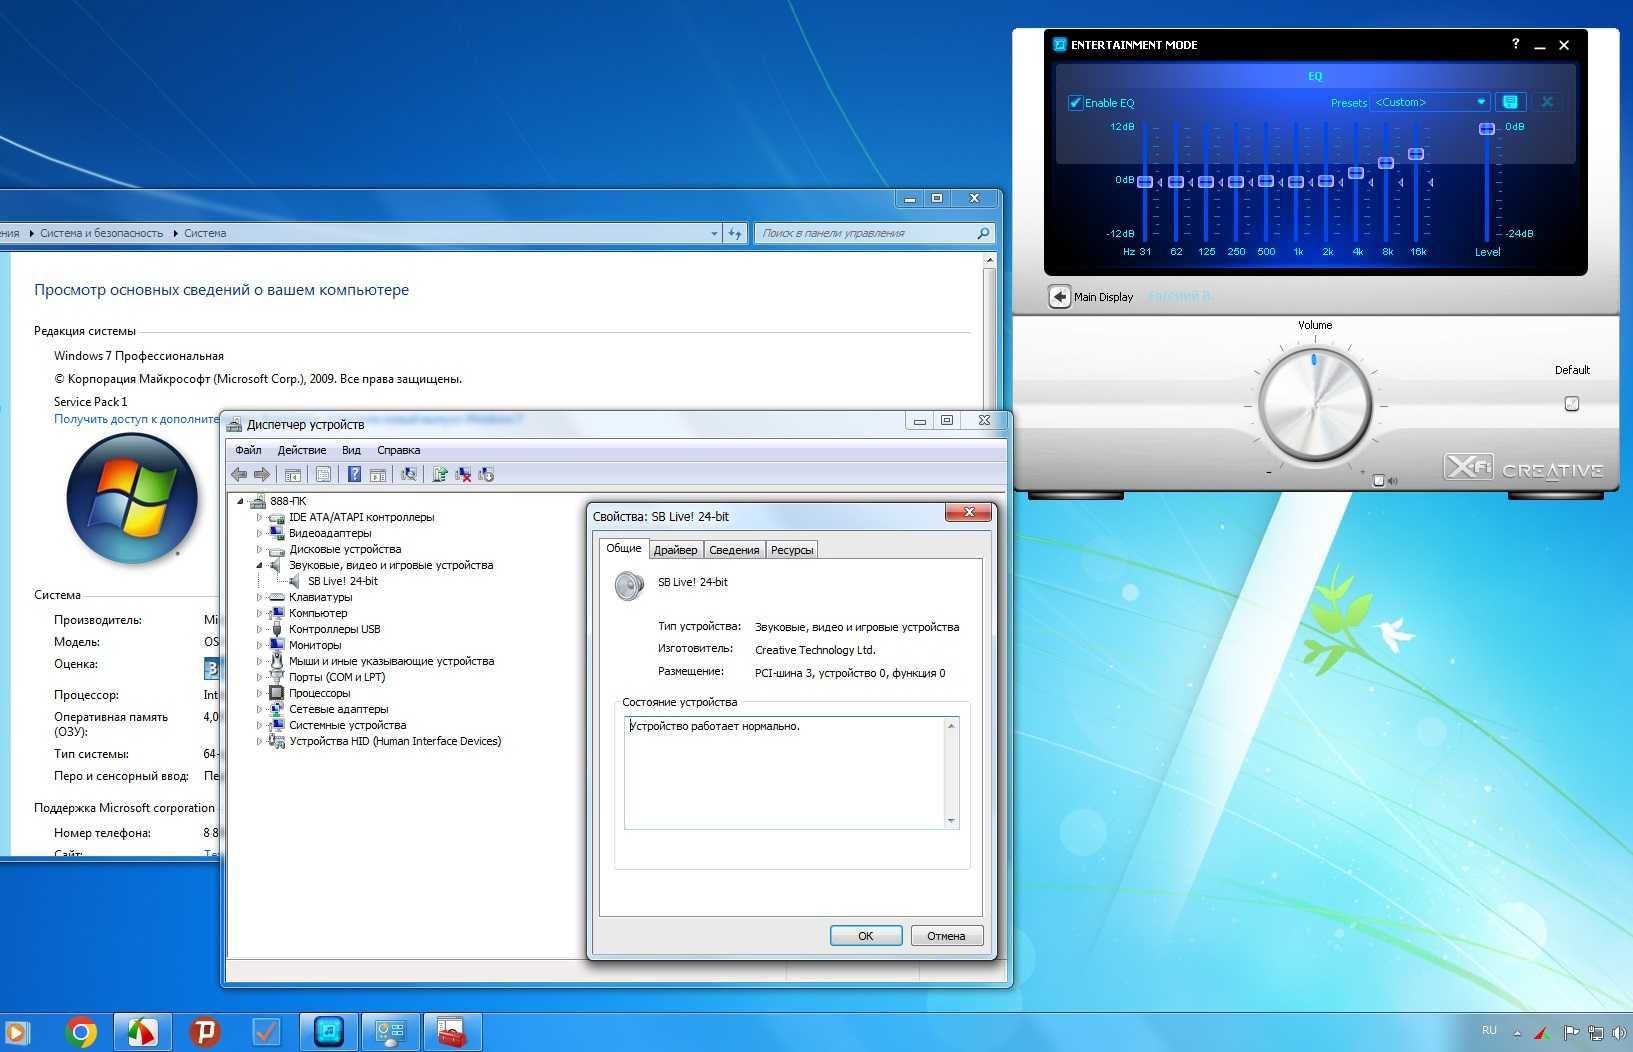Select SB Live! 24-bit in device tree
1633x1052 pixels.
point(343,581)
